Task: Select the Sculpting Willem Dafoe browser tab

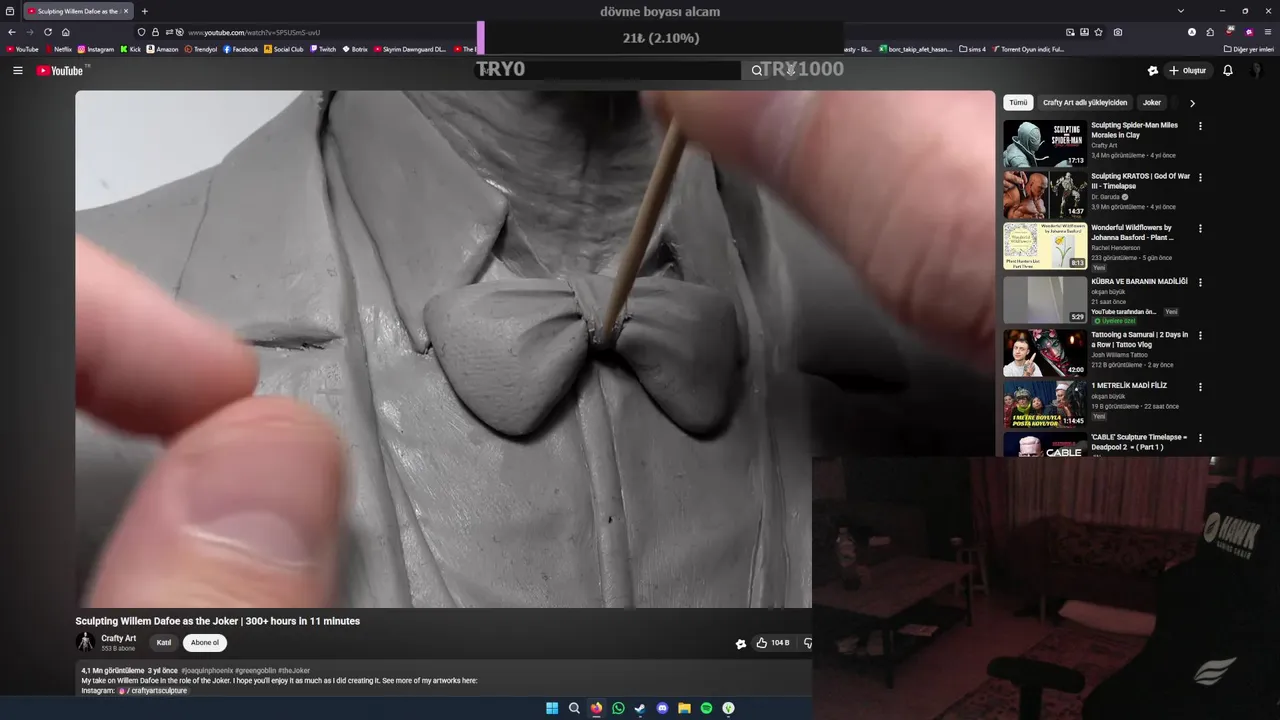Action: coord(78,11)
